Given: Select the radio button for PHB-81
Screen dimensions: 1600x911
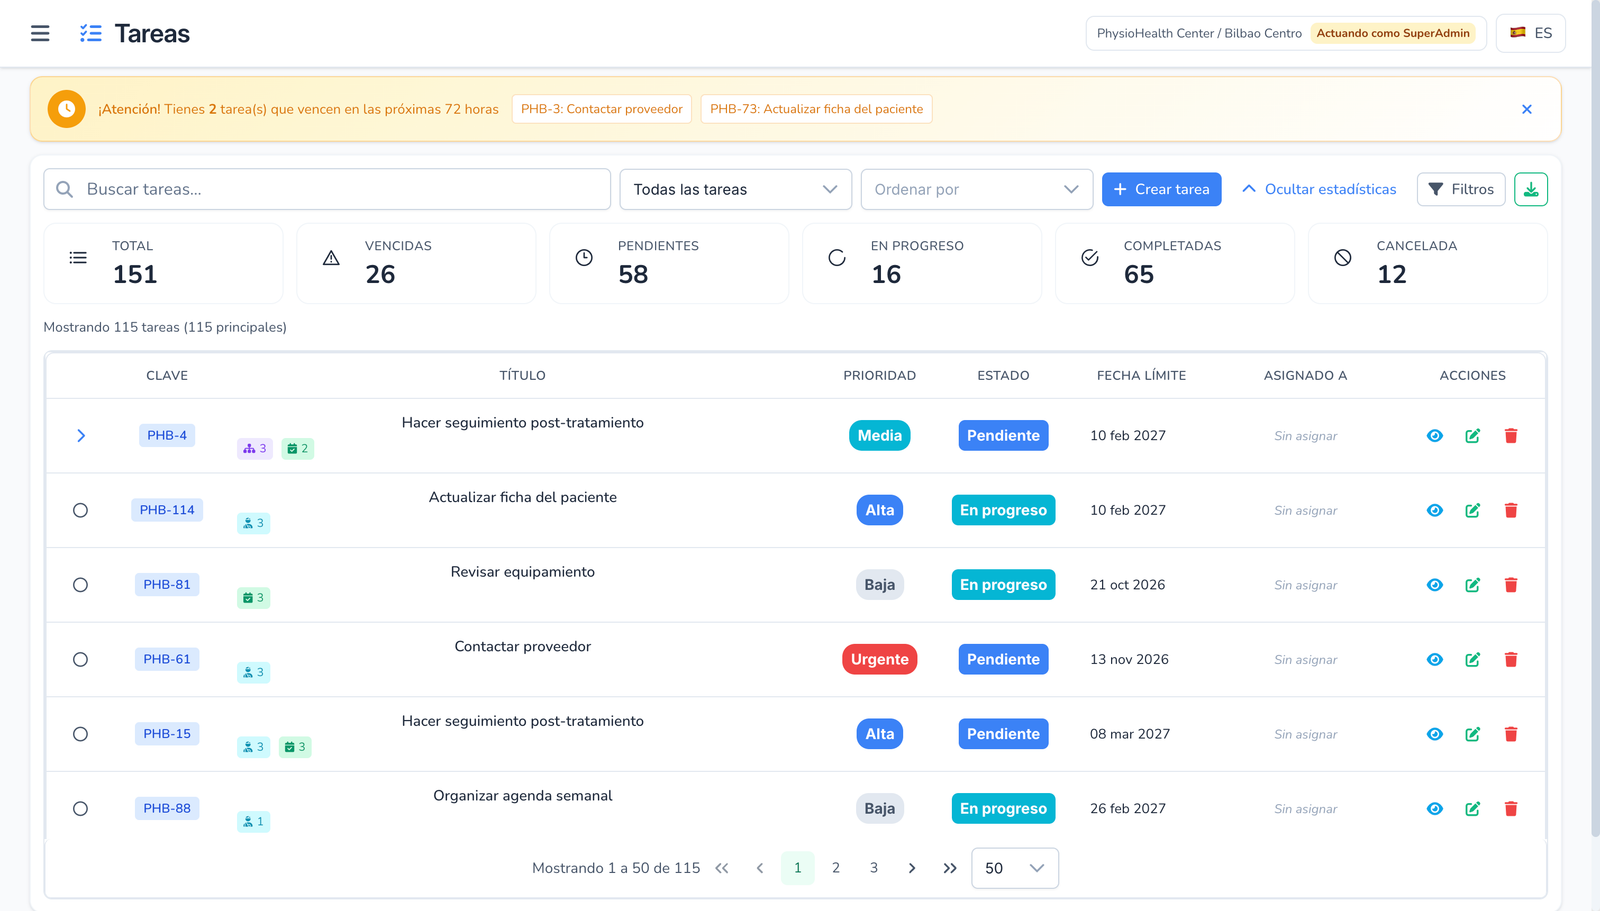Looking at the screenshot, I should (80, 585).
